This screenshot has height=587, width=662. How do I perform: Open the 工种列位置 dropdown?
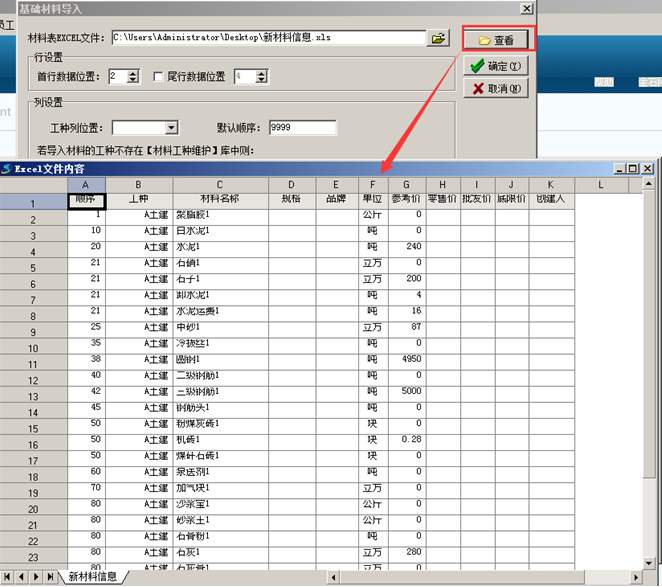(171, 127)
